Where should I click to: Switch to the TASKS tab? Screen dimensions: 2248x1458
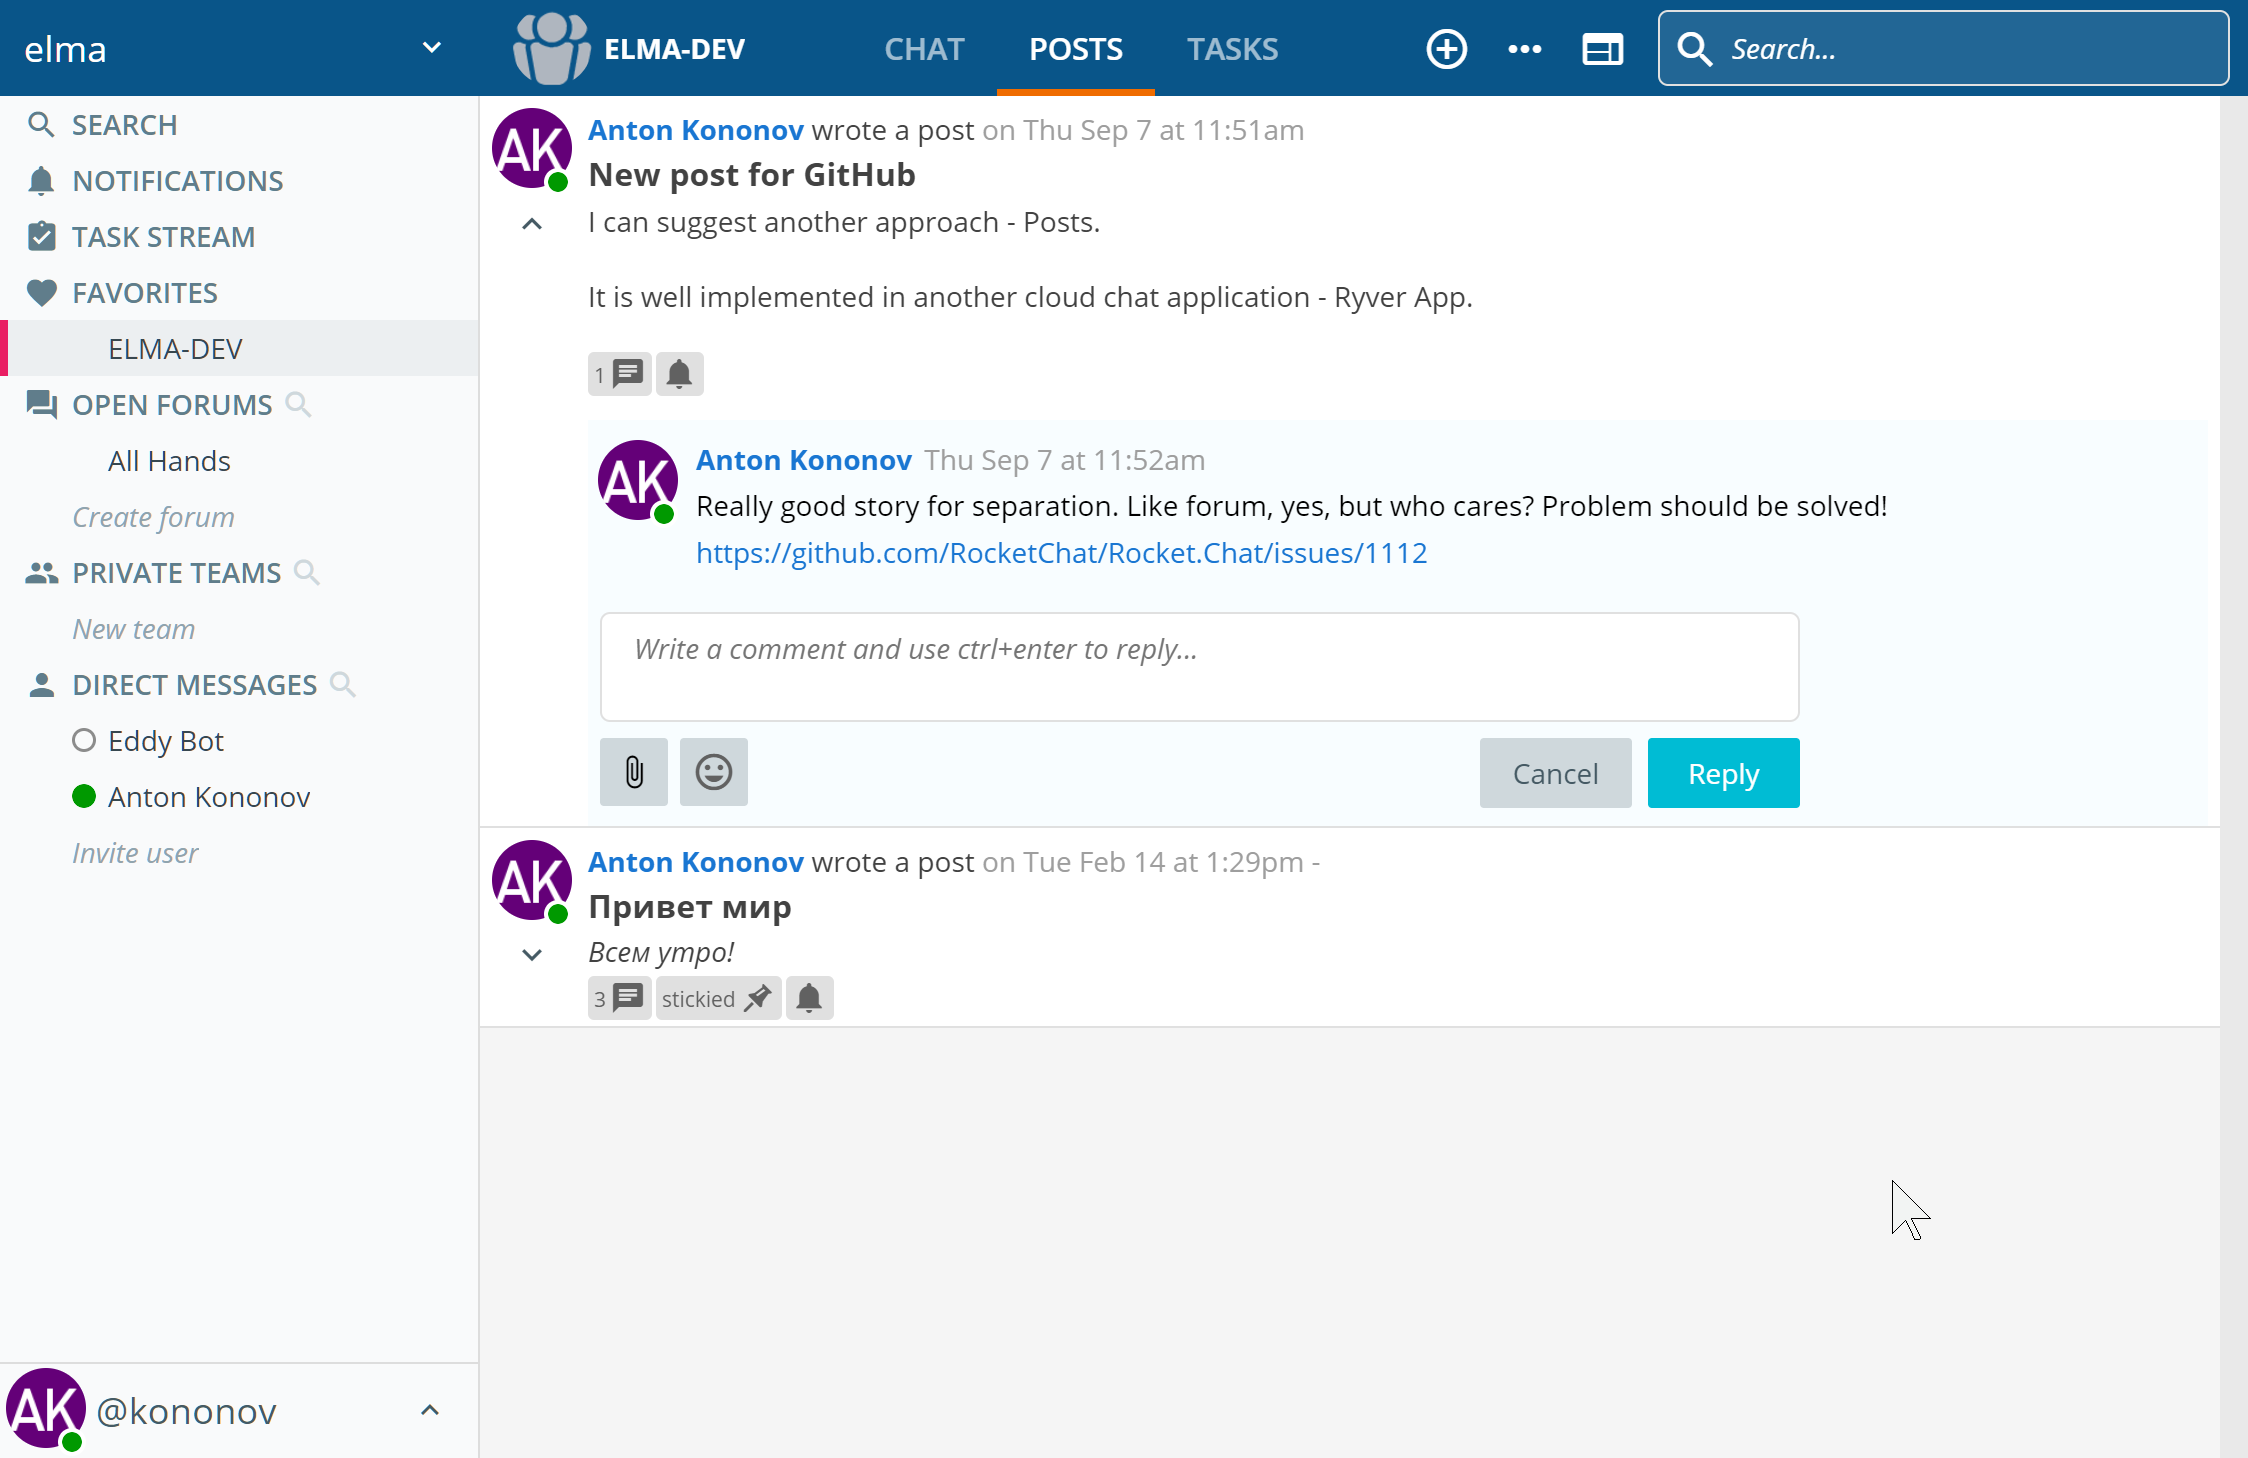[x=1232, y=49]
